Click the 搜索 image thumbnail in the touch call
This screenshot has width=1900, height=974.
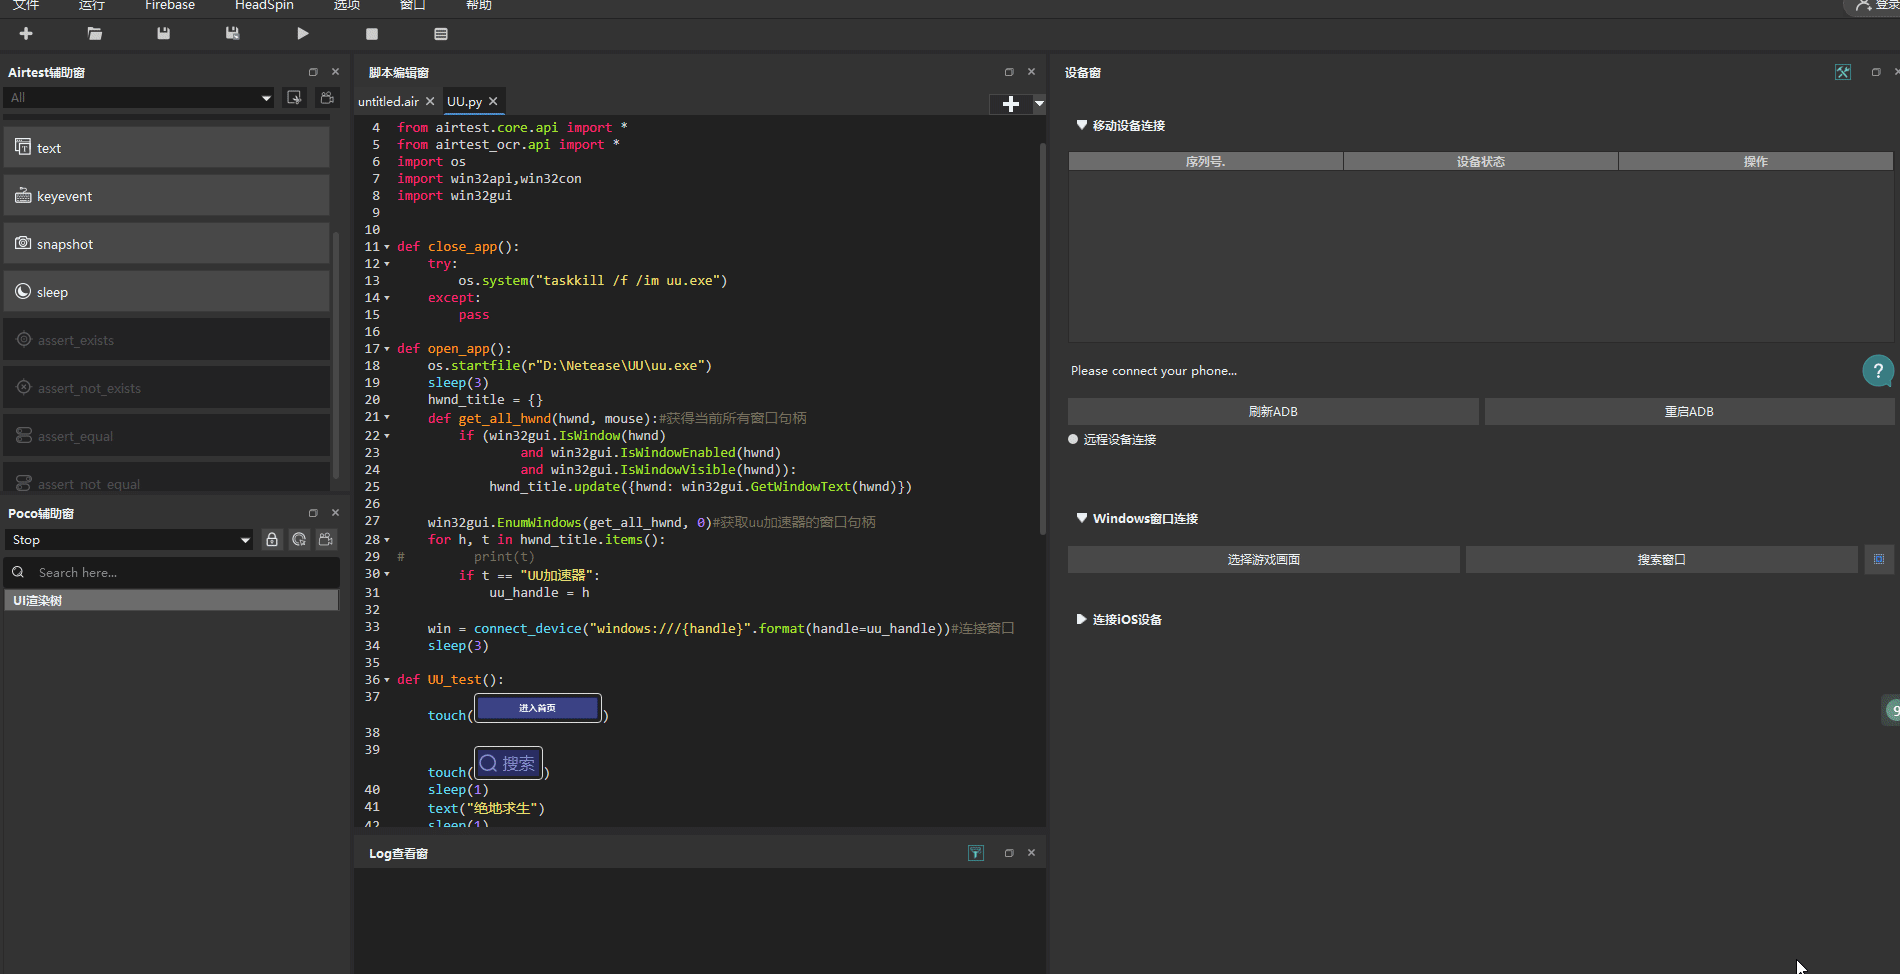click(x=508, y=763)
